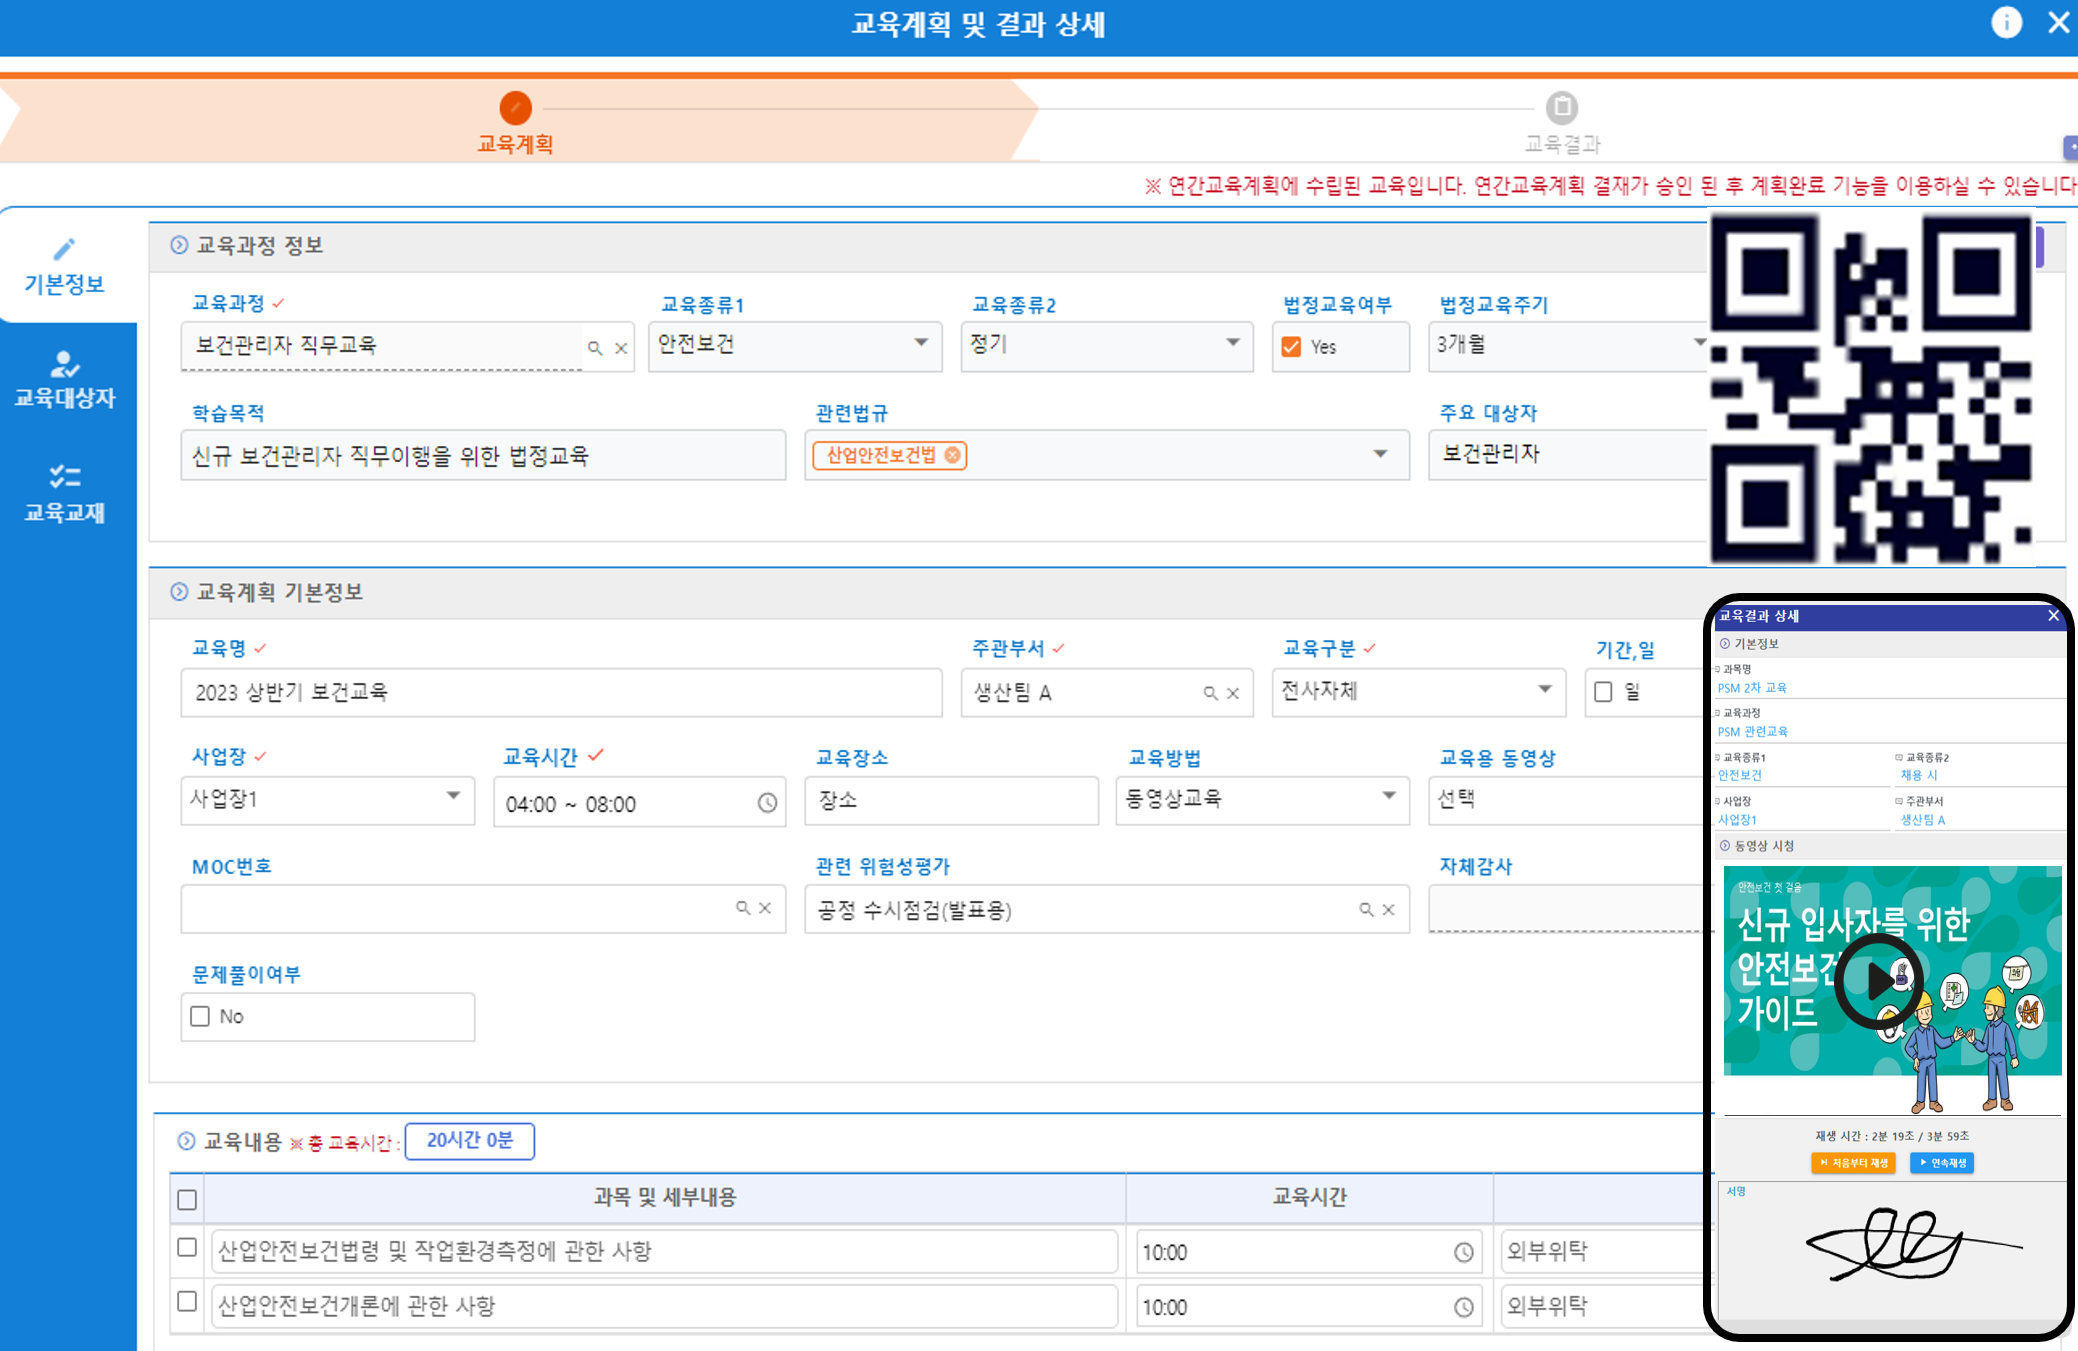Viewport: 2078px width, 1351px height.
Task: Click the 산업안전보건법령 및 작업환경측정 subject field
Action: click(664, 1252)
